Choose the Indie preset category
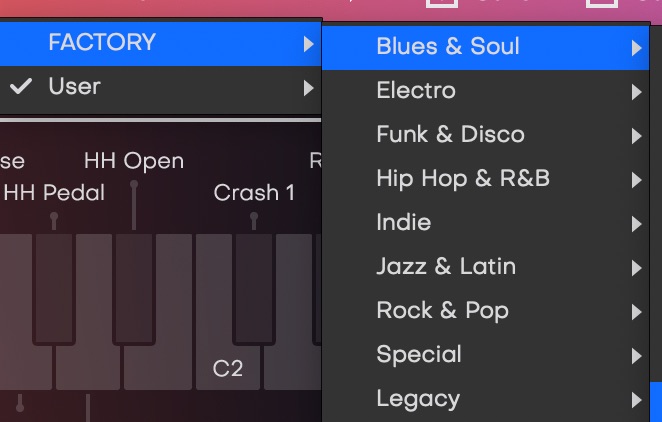 pos(404,223)
